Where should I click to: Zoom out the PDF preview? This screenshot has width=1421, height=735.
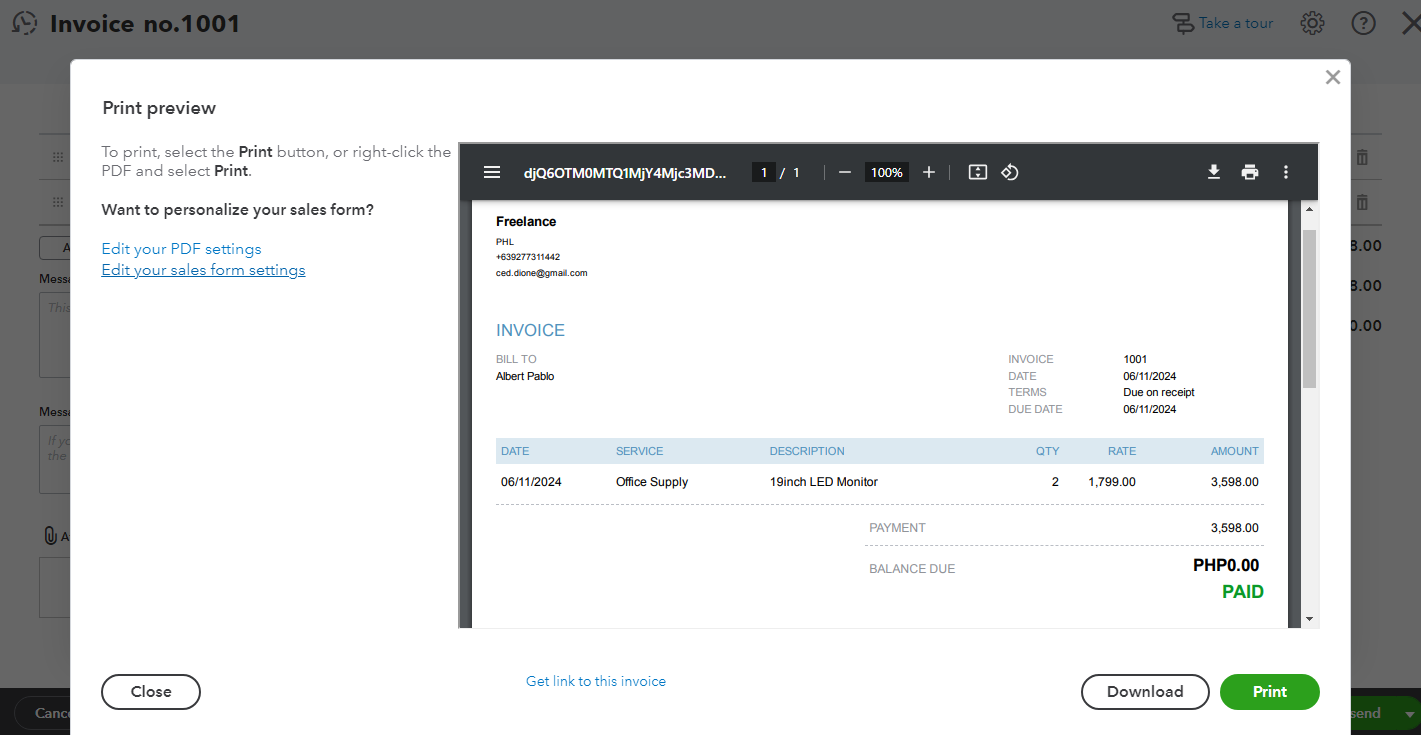(x=844, y=172)
